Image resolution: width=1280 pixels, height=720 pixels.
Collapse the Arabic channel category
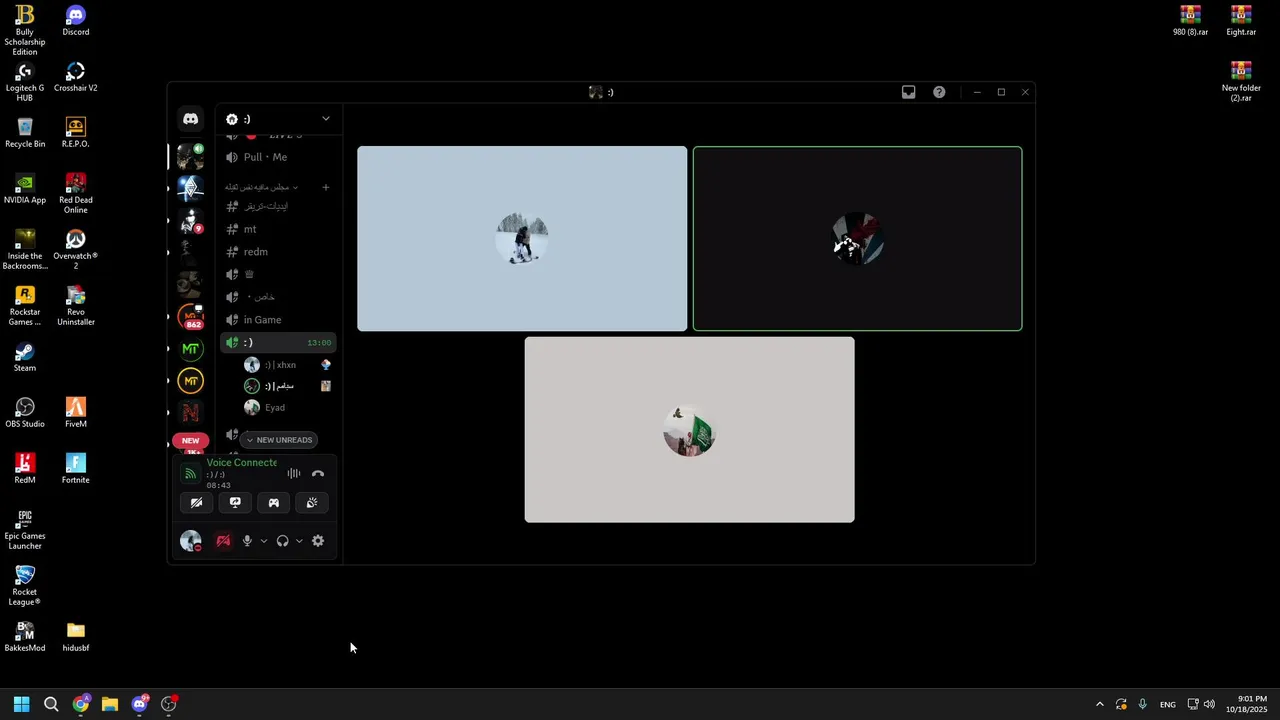tap(261, 187)
